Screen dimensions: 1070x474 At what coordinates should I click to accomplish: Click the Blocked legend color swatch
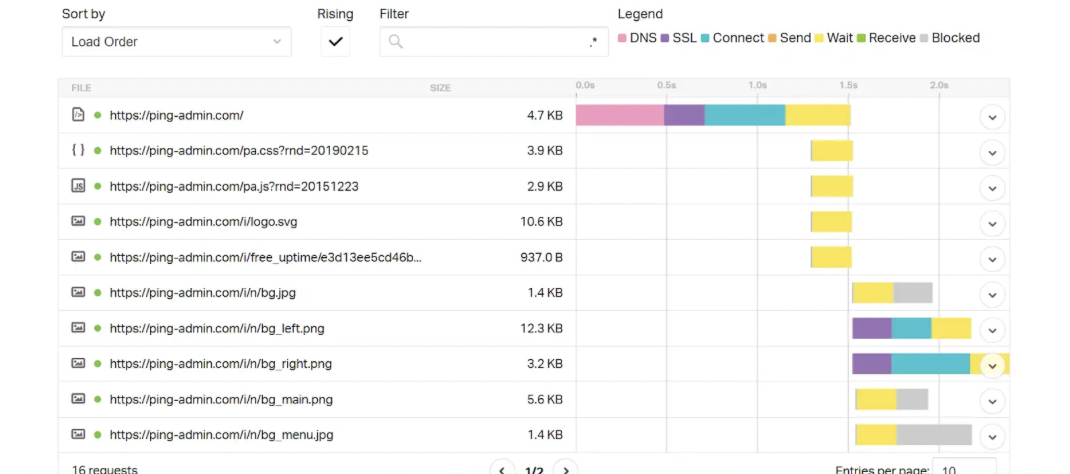(924, 38)
